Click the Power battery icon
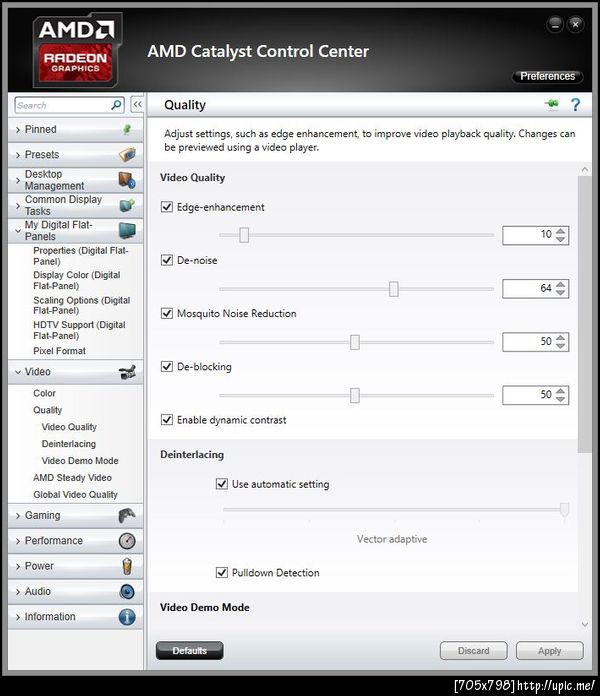This screenshot has height=696, width=600. (x=127, y=566)
